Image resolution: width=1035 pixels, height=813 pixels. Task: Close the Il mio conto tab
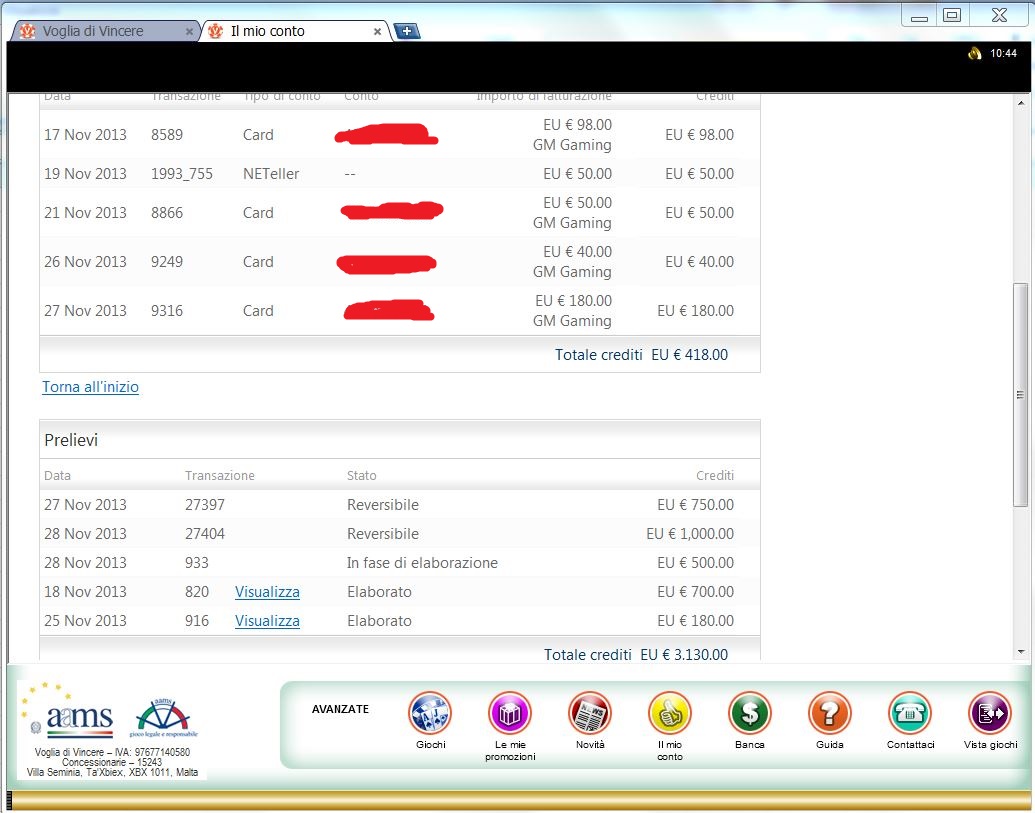tap(377, 32)
